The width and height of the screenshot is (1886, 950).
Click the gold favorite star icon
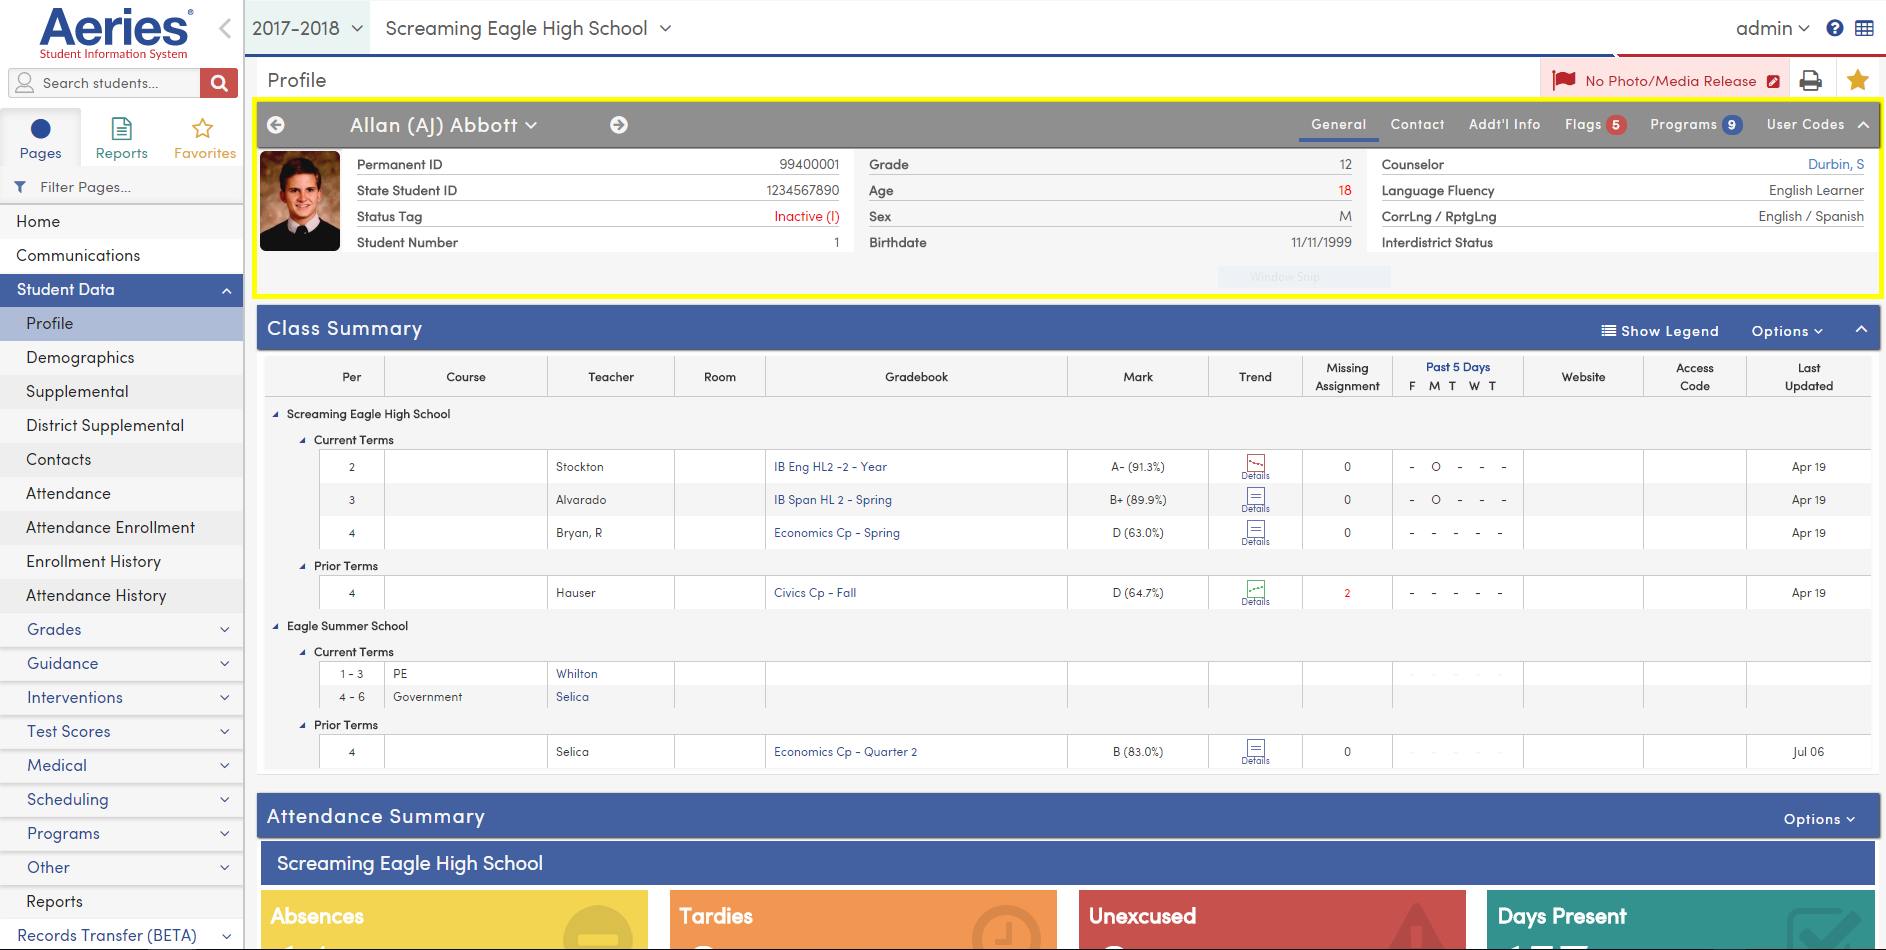(1858, 81)
